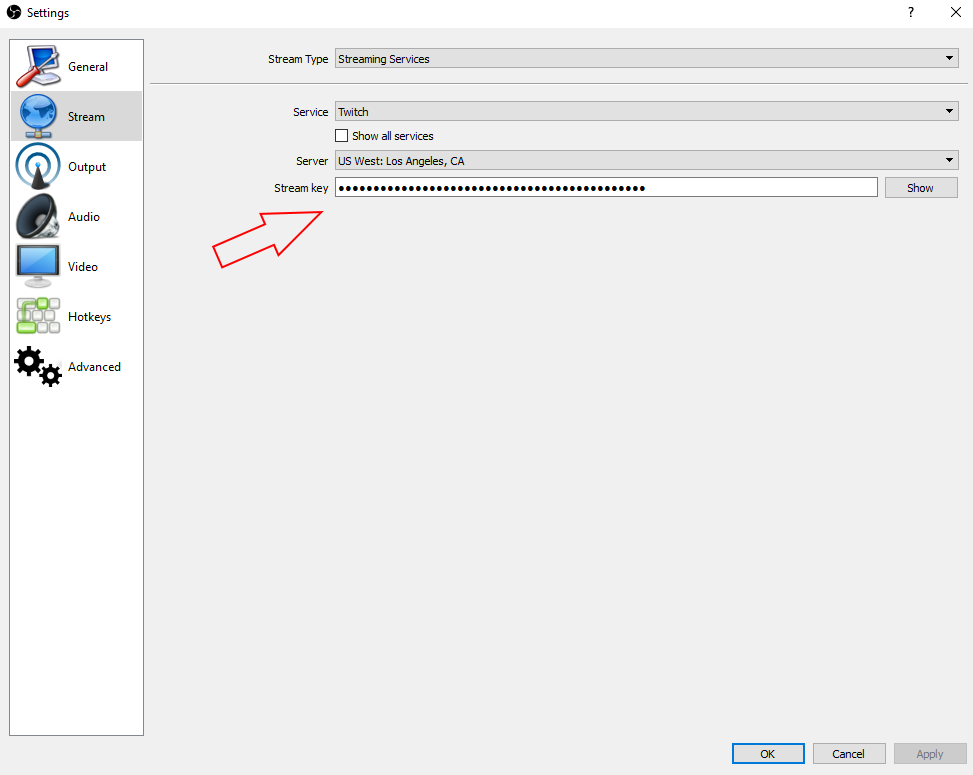The image size is (973, 775).
Task: Click the Cancel button
Action: 849,754
